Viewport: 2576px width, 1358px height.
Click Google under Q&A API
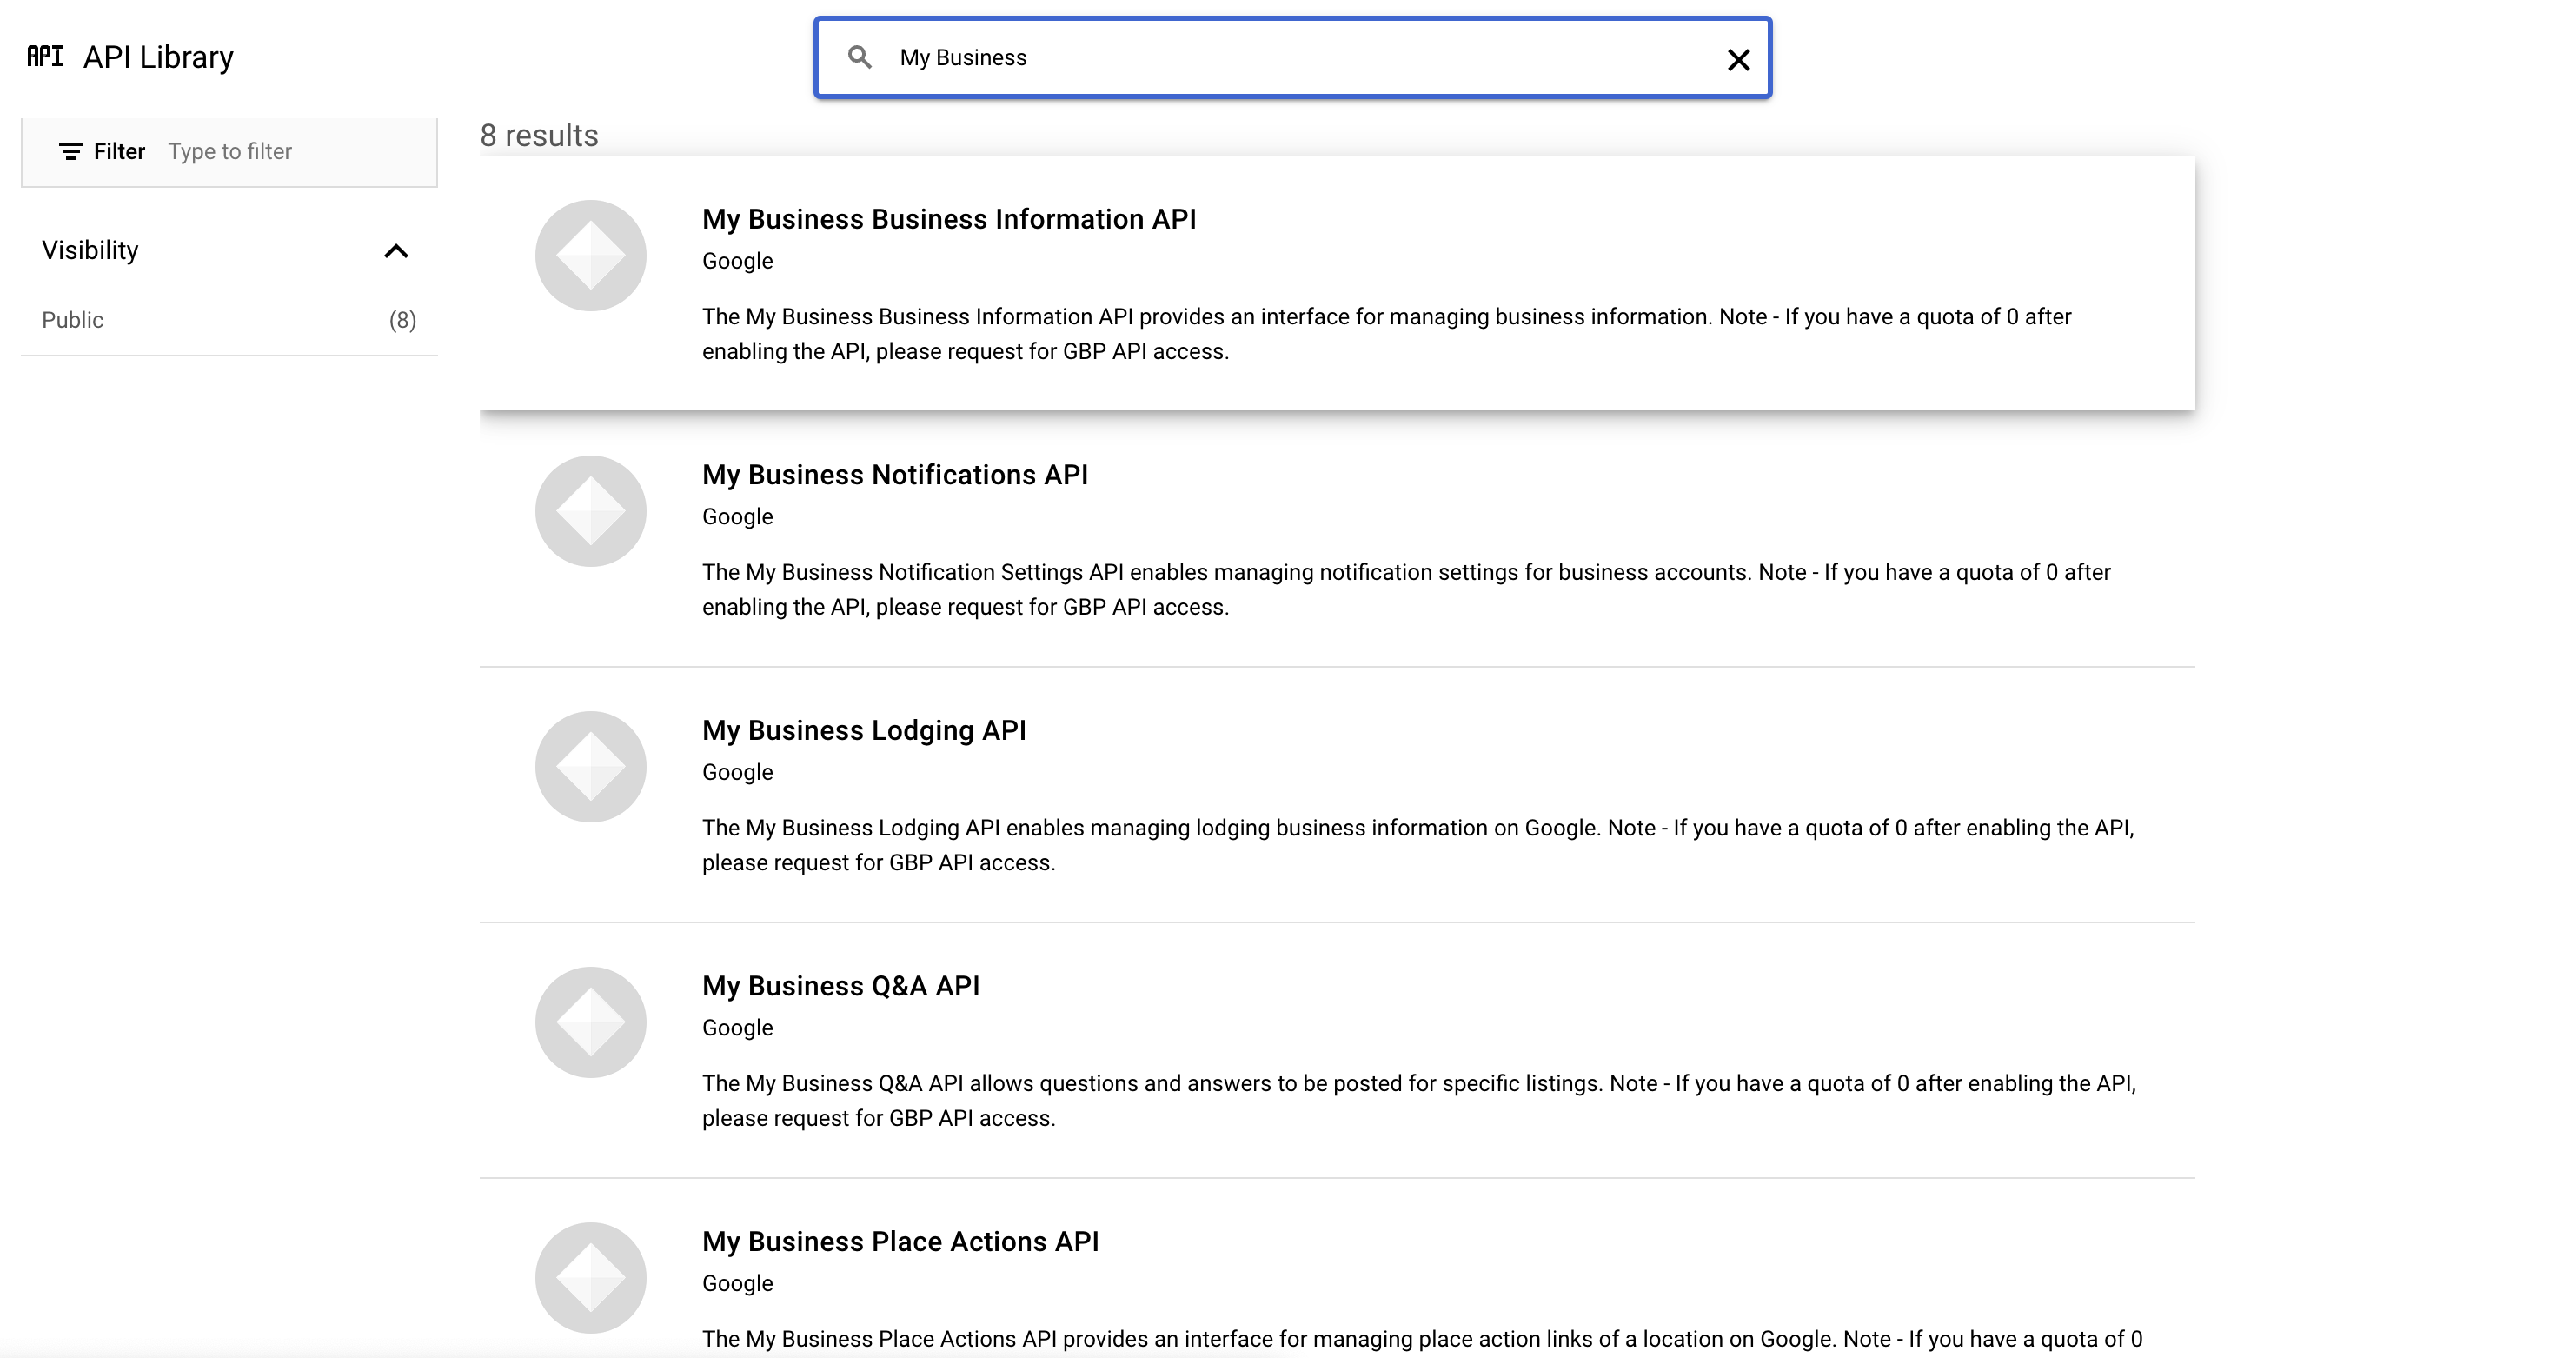(x=737, y=1028)
